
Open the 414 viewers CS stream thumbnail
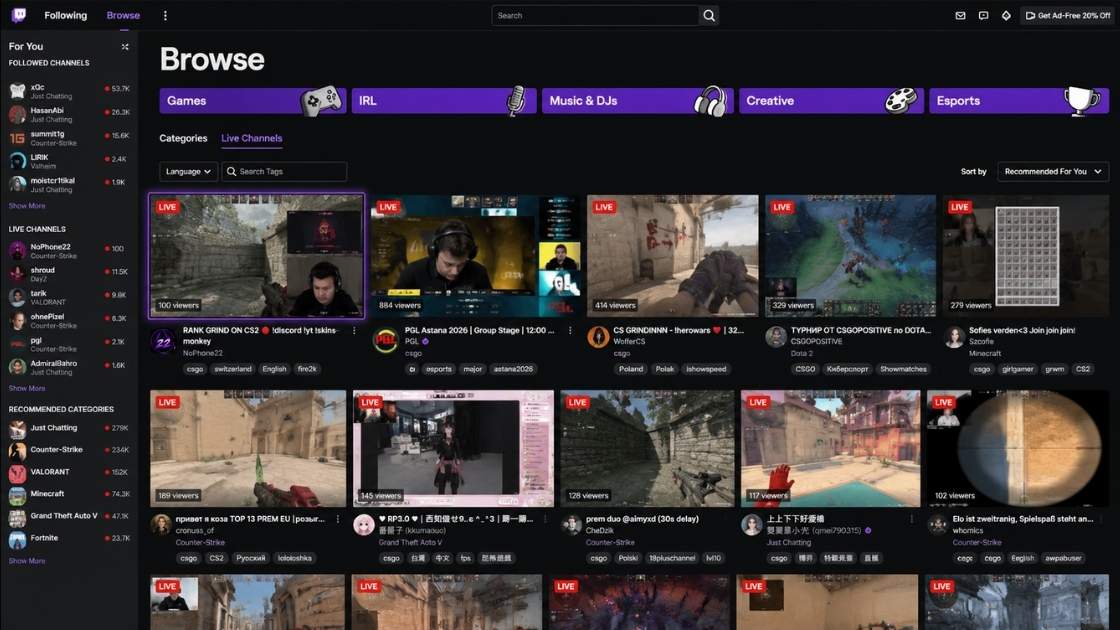(x=672, y=255)
